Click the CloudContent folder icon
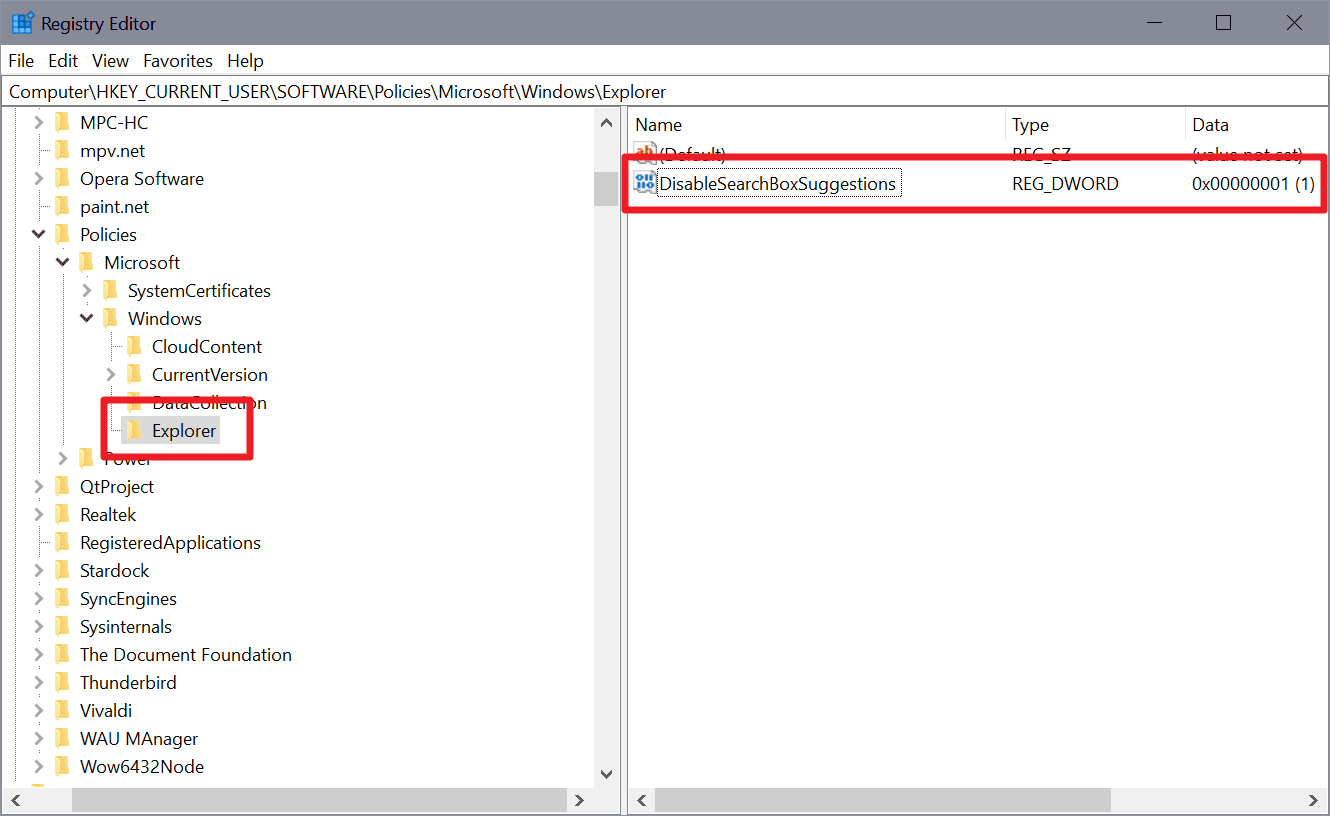Viewport: 1330px width, 816px height. (135, 347)
